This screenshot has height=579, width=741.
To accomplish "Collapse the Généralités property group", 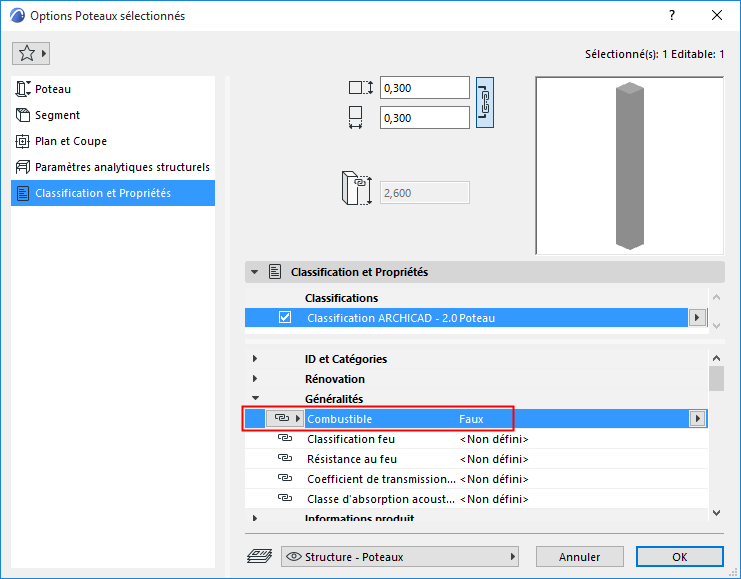I will click(255, 399).
